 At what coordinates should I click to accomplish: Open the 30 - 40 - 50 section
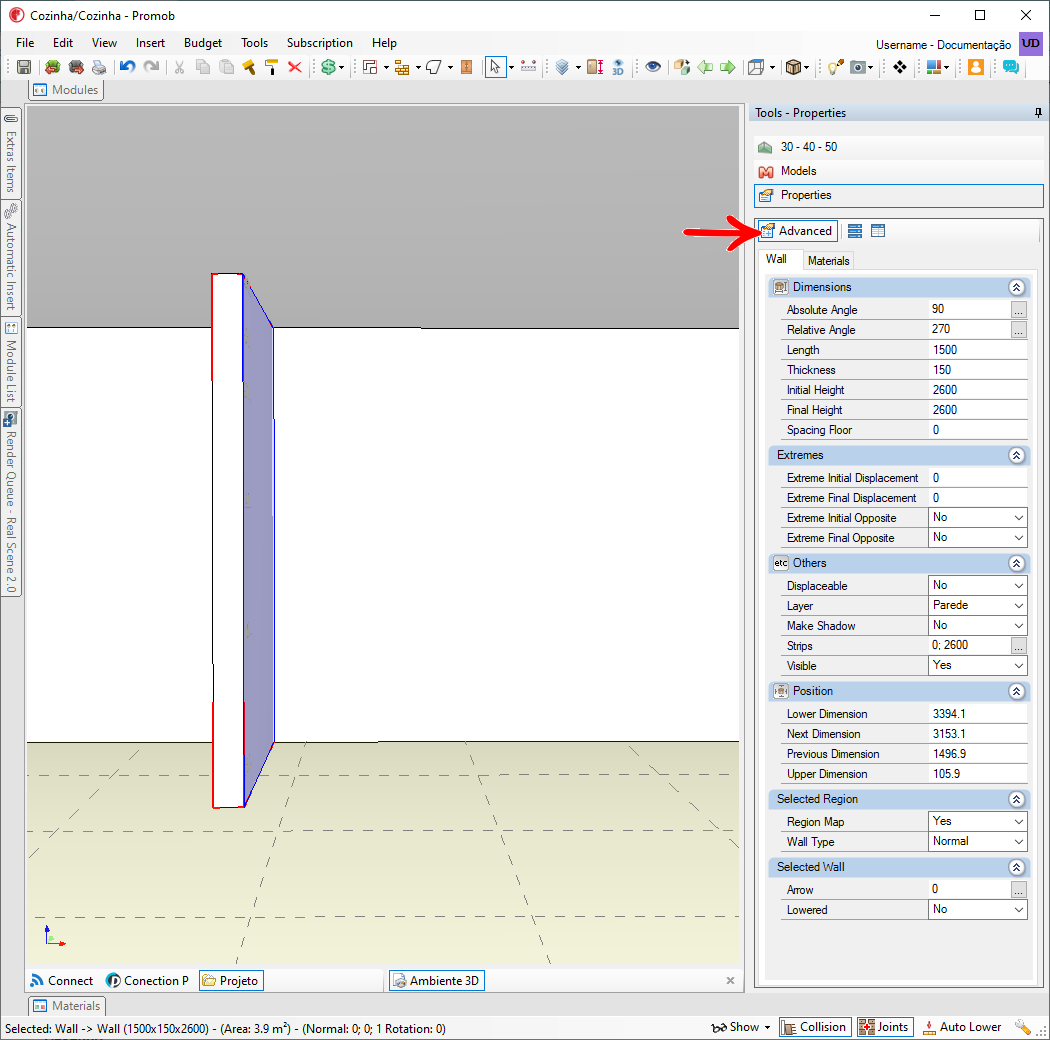click(x=899, y=147)
